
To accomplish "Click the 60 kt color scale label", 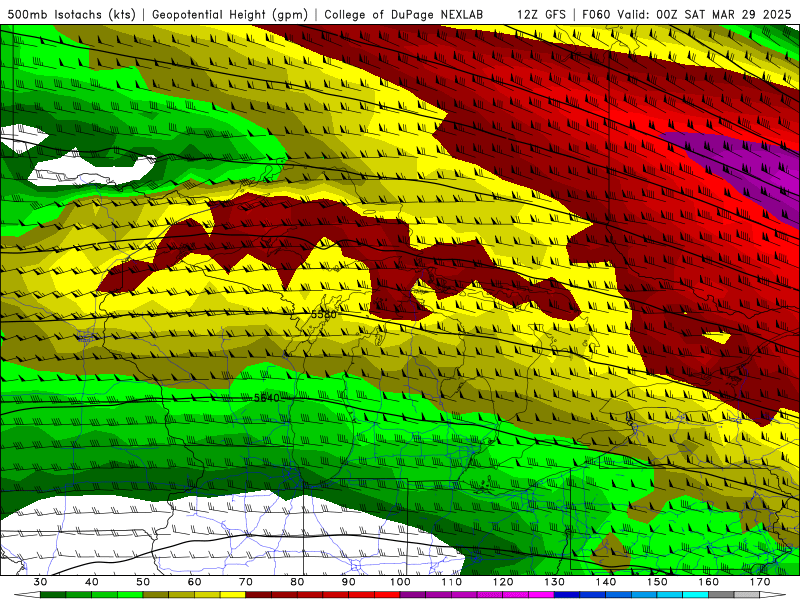I will [x=194, y=582].
